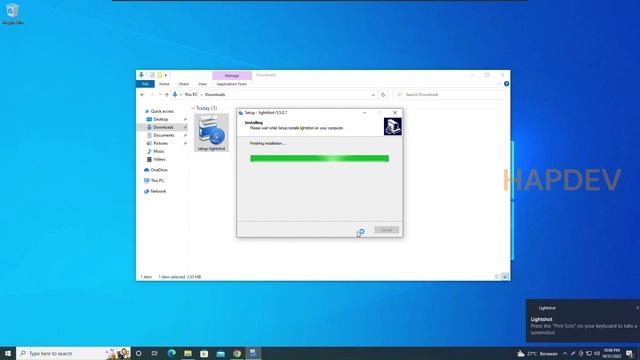Open the Mail app from the taskbar
Viewport: 640px width, 360px height.
220,353
